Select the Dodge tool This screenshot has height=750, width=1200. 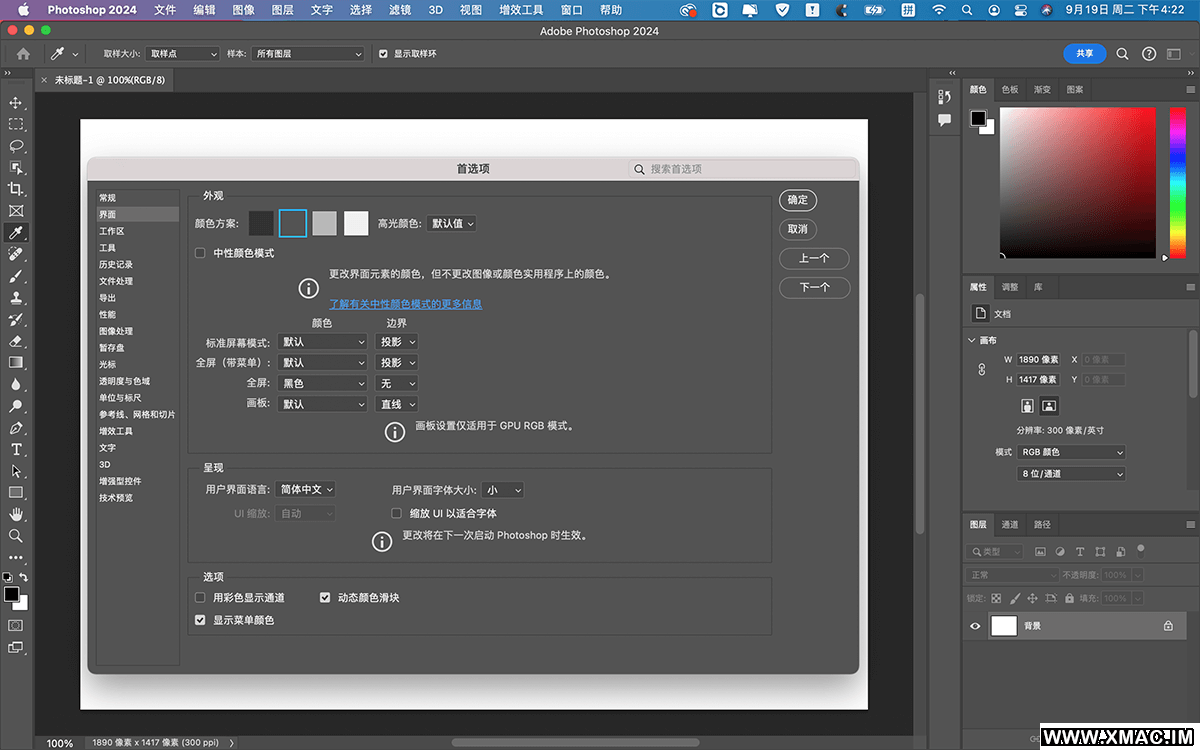(16, 406)
